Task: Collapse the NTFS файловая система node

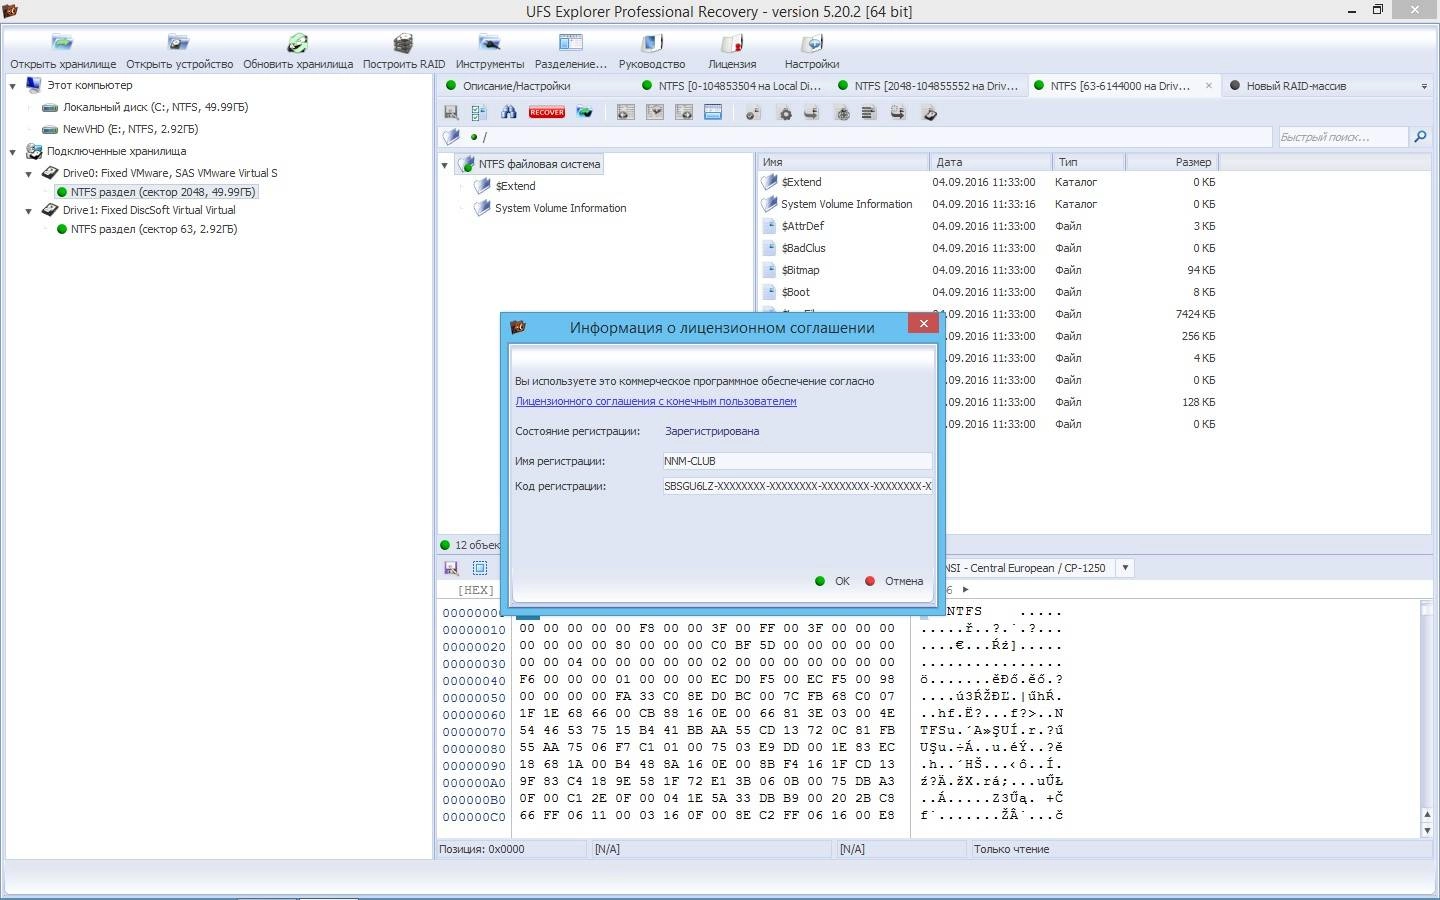Action: pos(445,165)
